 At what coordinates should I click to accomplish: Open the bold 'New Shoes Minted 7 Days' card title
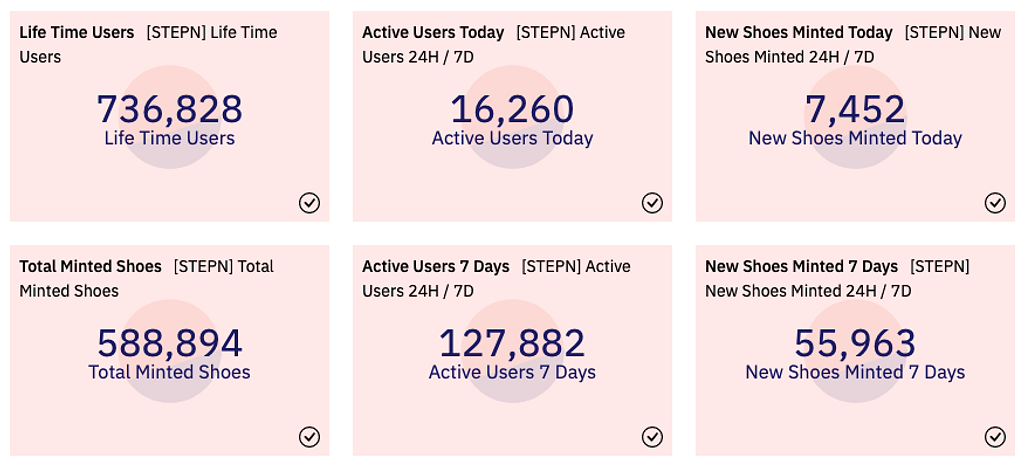(x=801, y=266)
